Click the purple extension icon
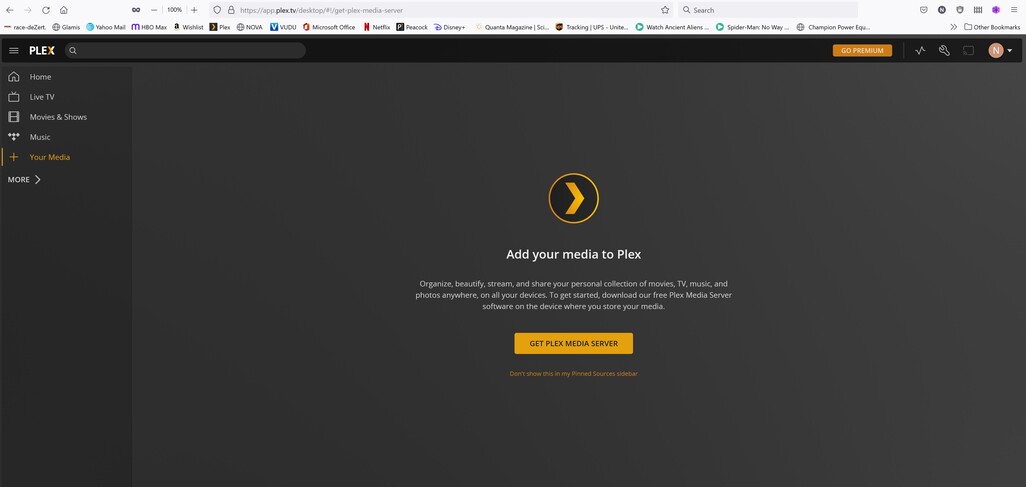The height and width of the screenshot is (487, 1026). point(996,10)
